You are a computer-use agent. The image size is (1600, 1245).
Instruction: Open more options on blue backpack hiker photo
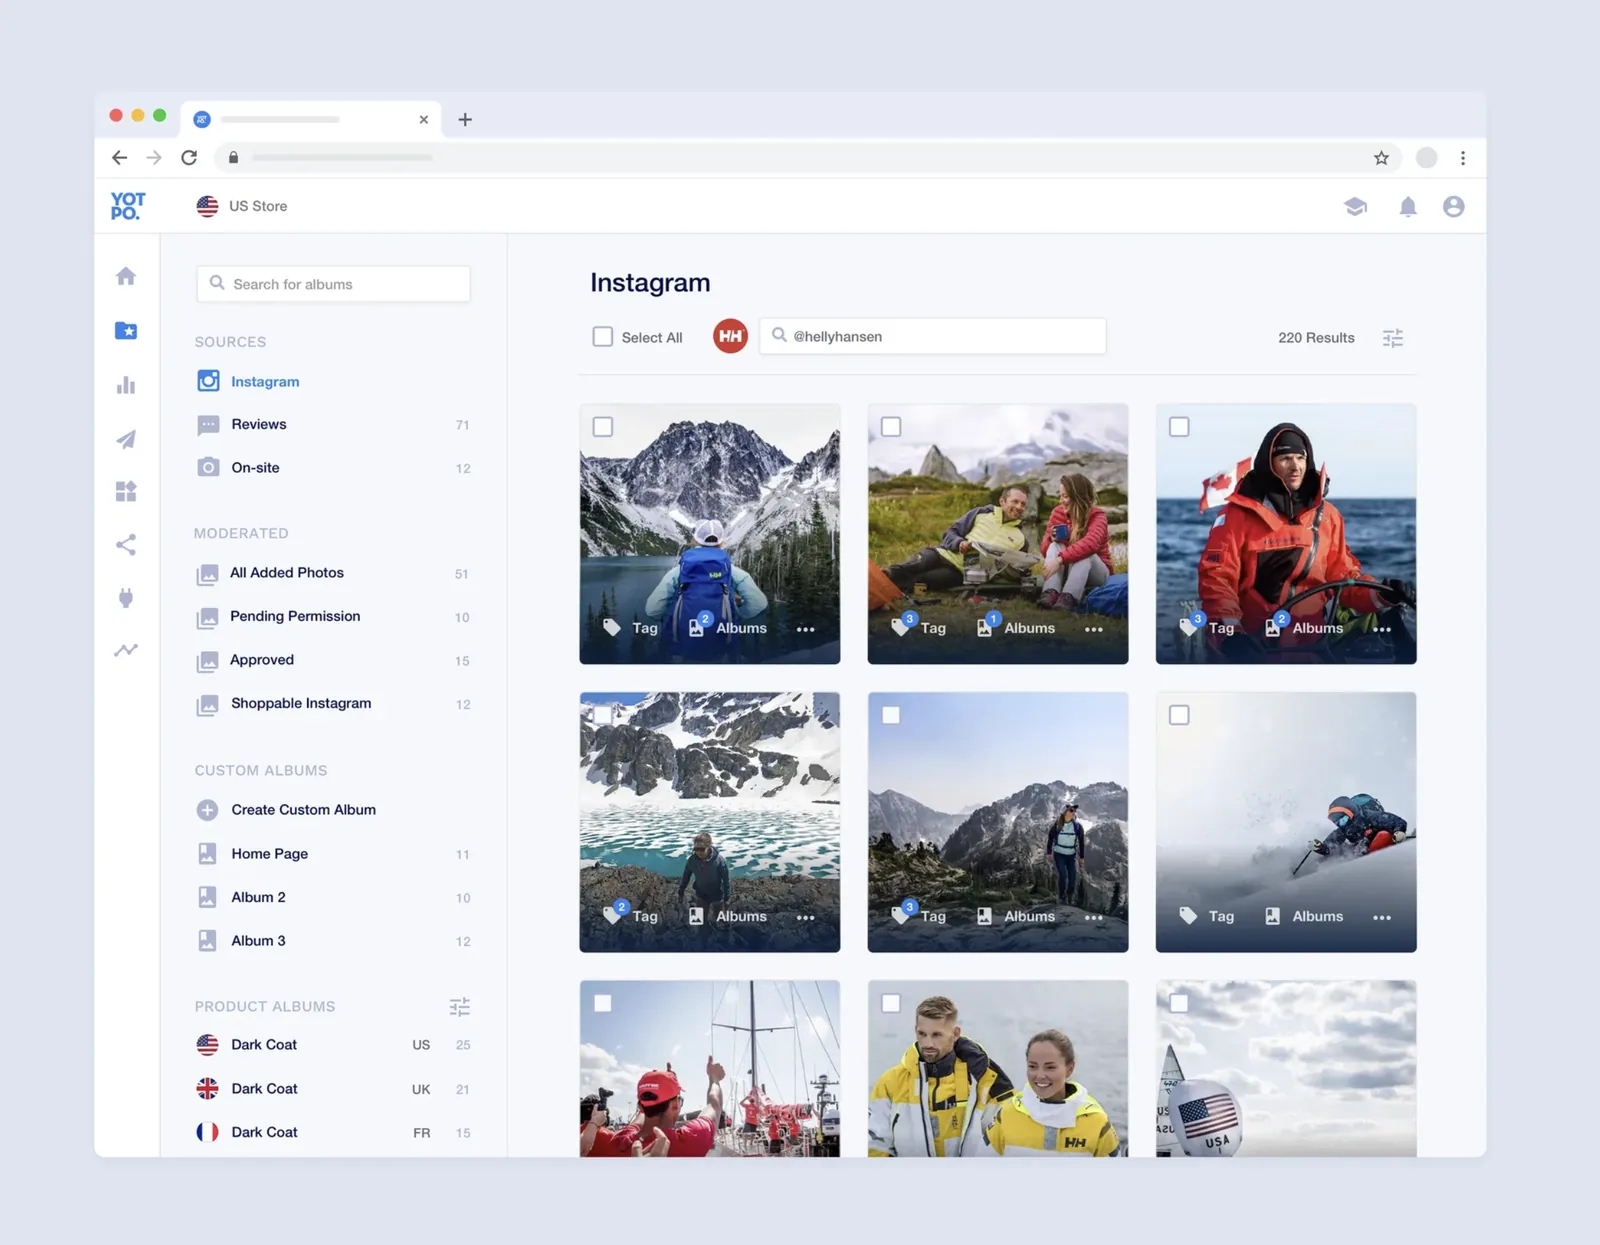click(x=806, y=629)
